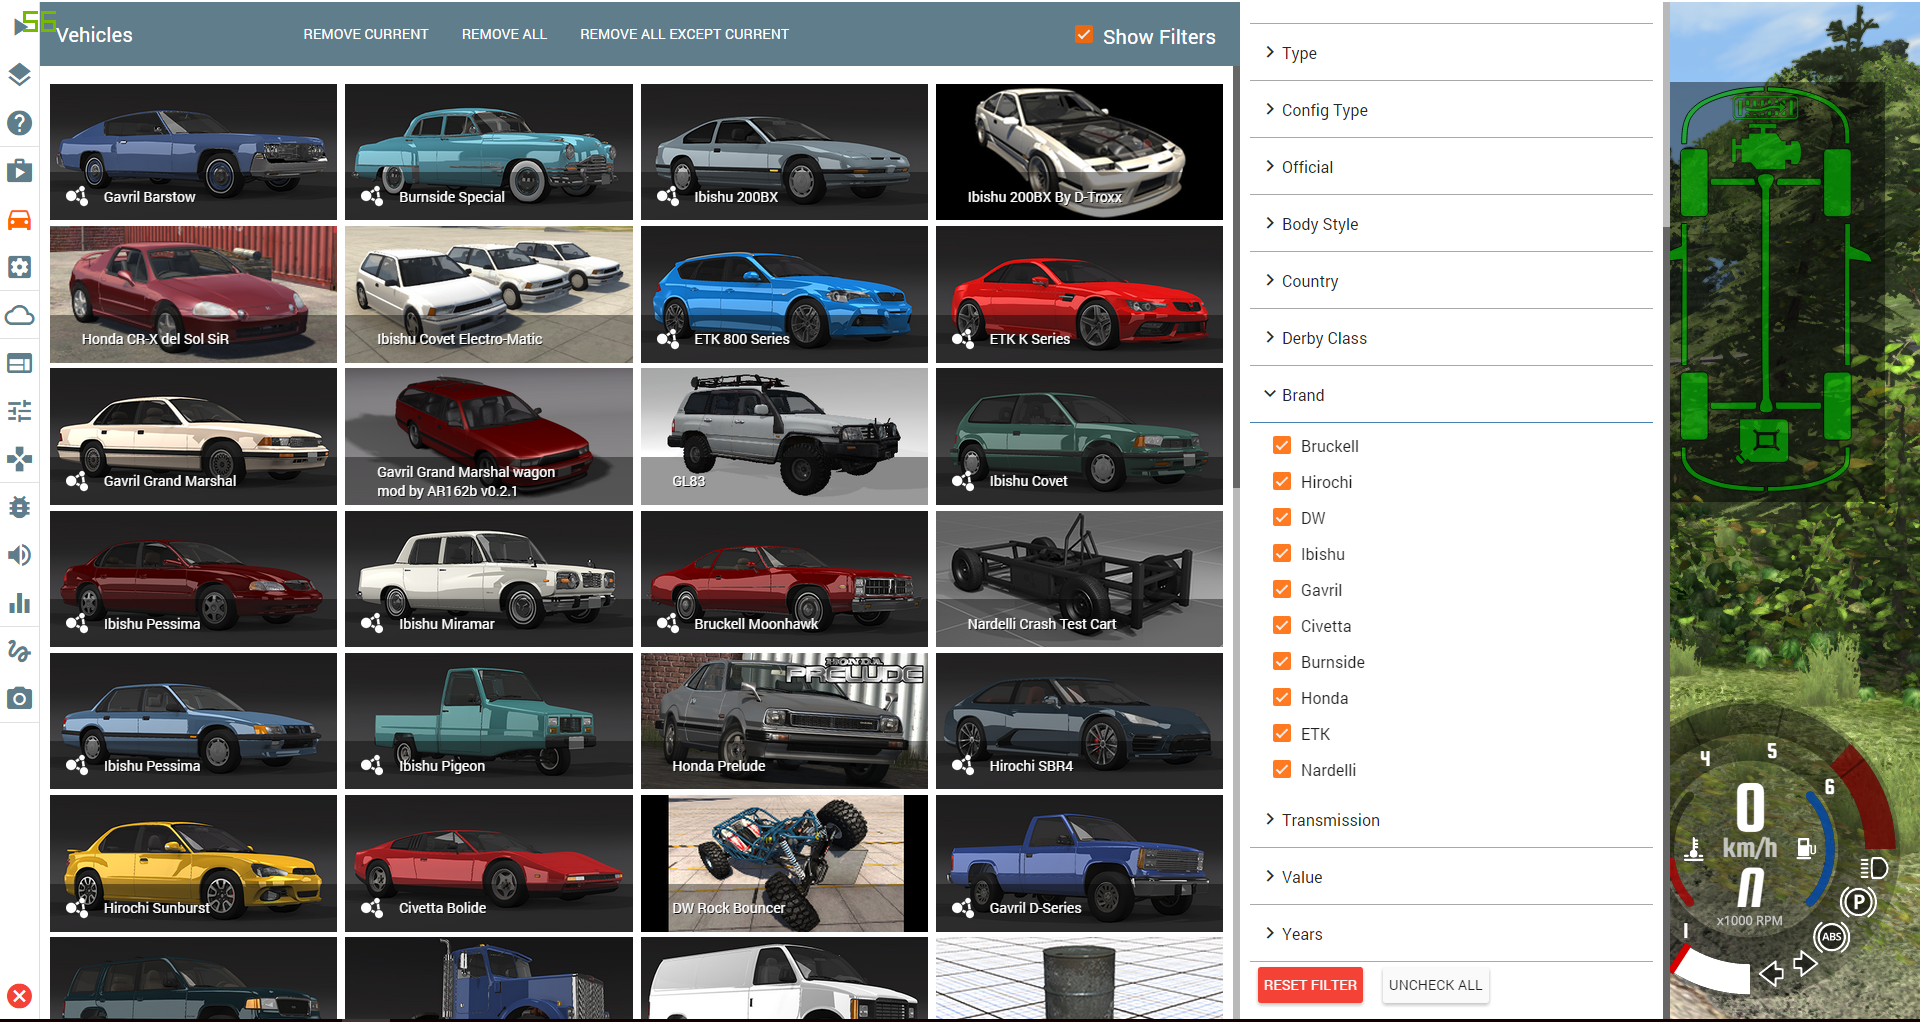Click the replay video icon in sidebar
Viewport: 1920px width, 1022px height.
click(x=19, y=171)
